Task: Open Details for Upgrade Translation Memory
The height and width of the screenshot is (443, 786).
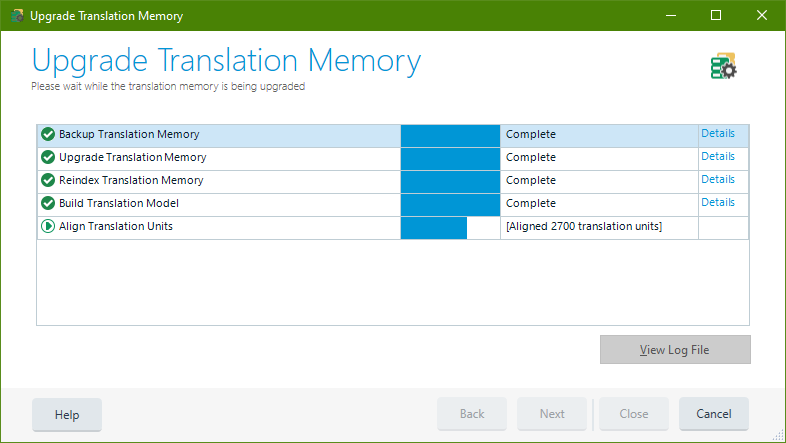Action: [x=718, y=156]
